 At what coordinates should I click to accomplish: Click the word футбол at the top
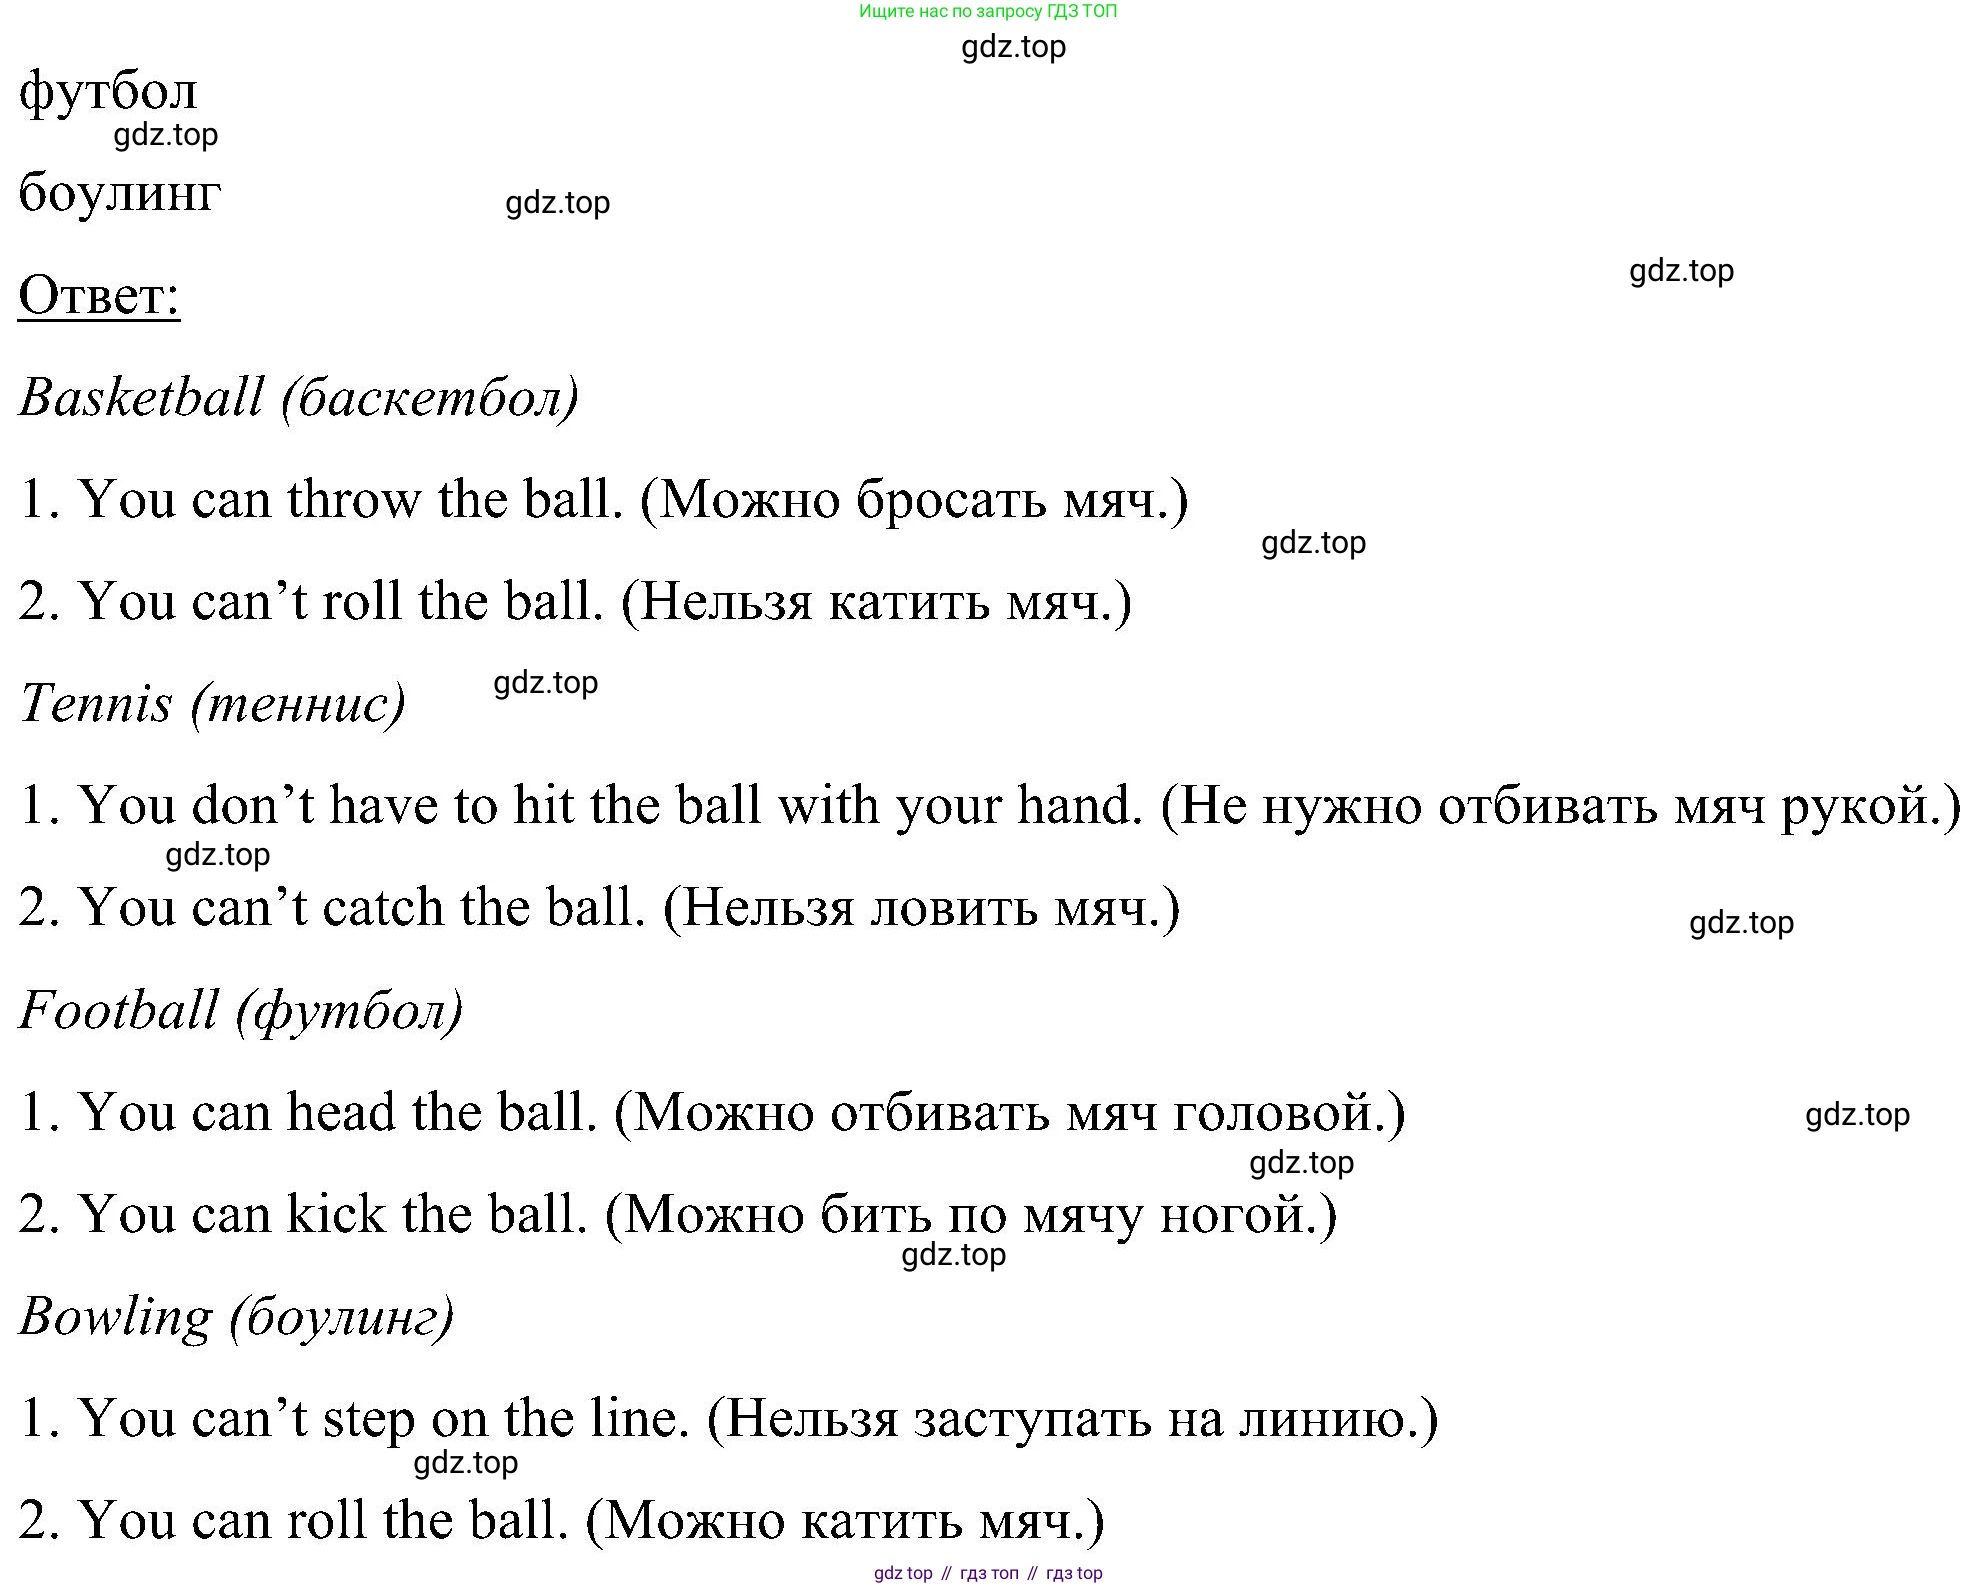click(108, 92)
